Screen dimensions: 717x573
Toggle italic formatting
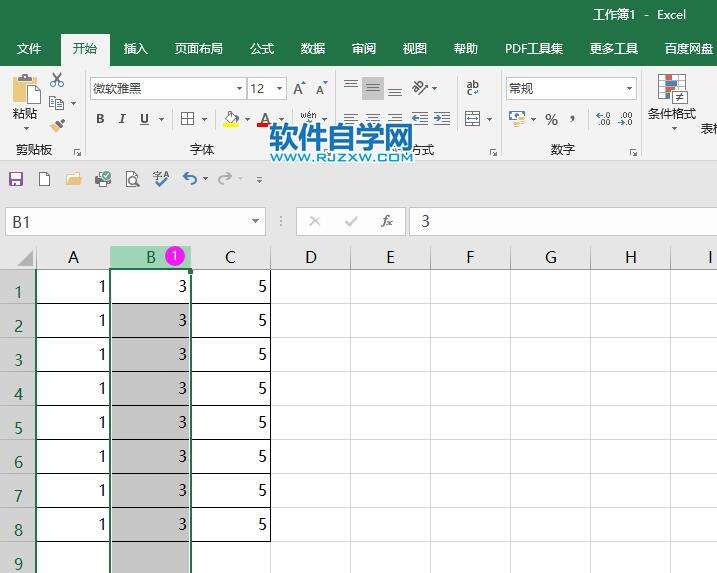[x=122, y=119]
